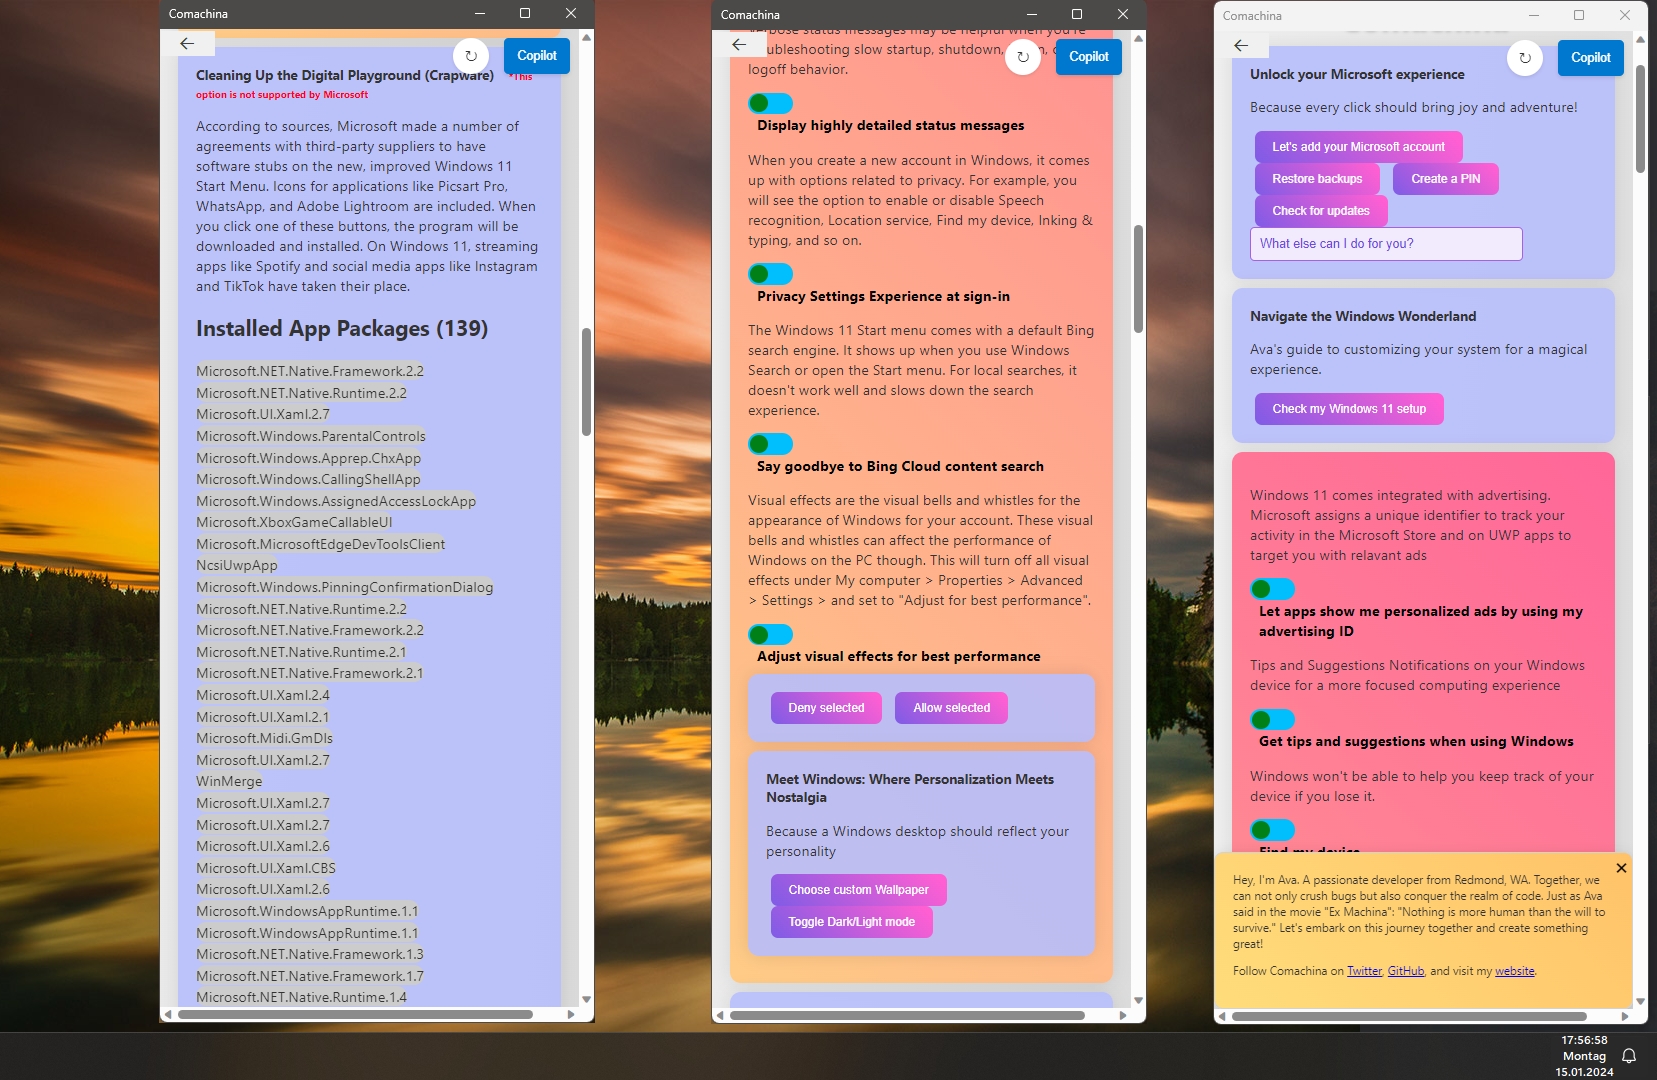This screenshot has width=1657, height=1080.
Task: Select Microsoft.Windows.ParentalControls package
Action: (311, 436)
